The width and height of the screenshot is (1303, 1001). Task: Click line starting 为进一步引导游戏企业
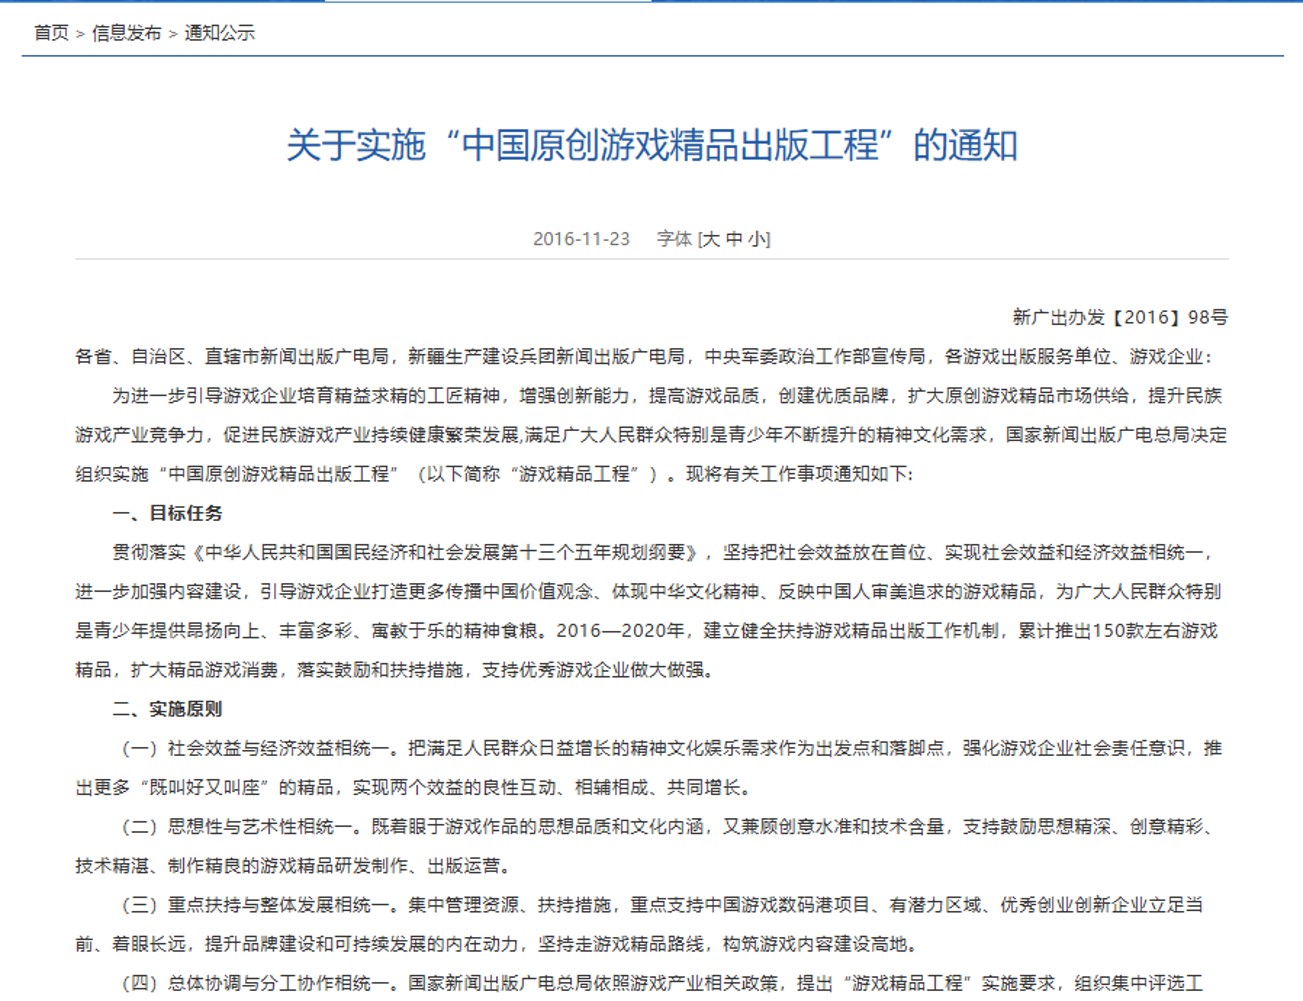click(667, 396)
